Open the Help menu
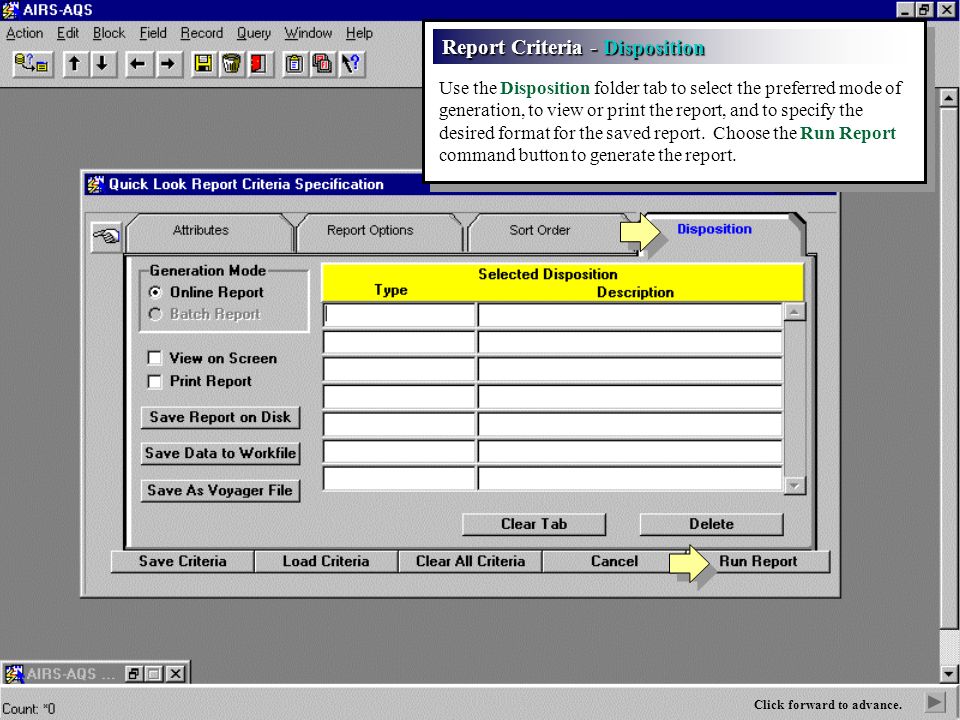Image resolution: width=960 pixels, height=720 pixels. click(359, 33)
